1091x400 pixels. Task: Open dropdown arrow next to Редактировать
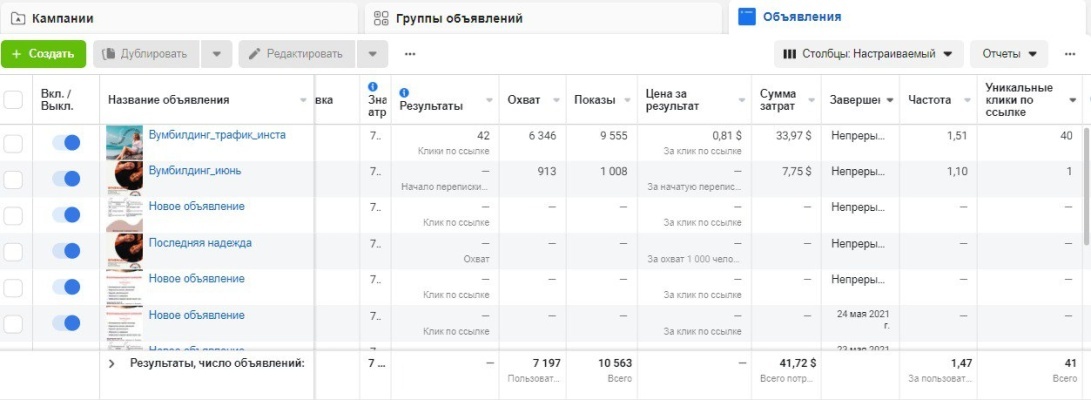click(372, 54)
